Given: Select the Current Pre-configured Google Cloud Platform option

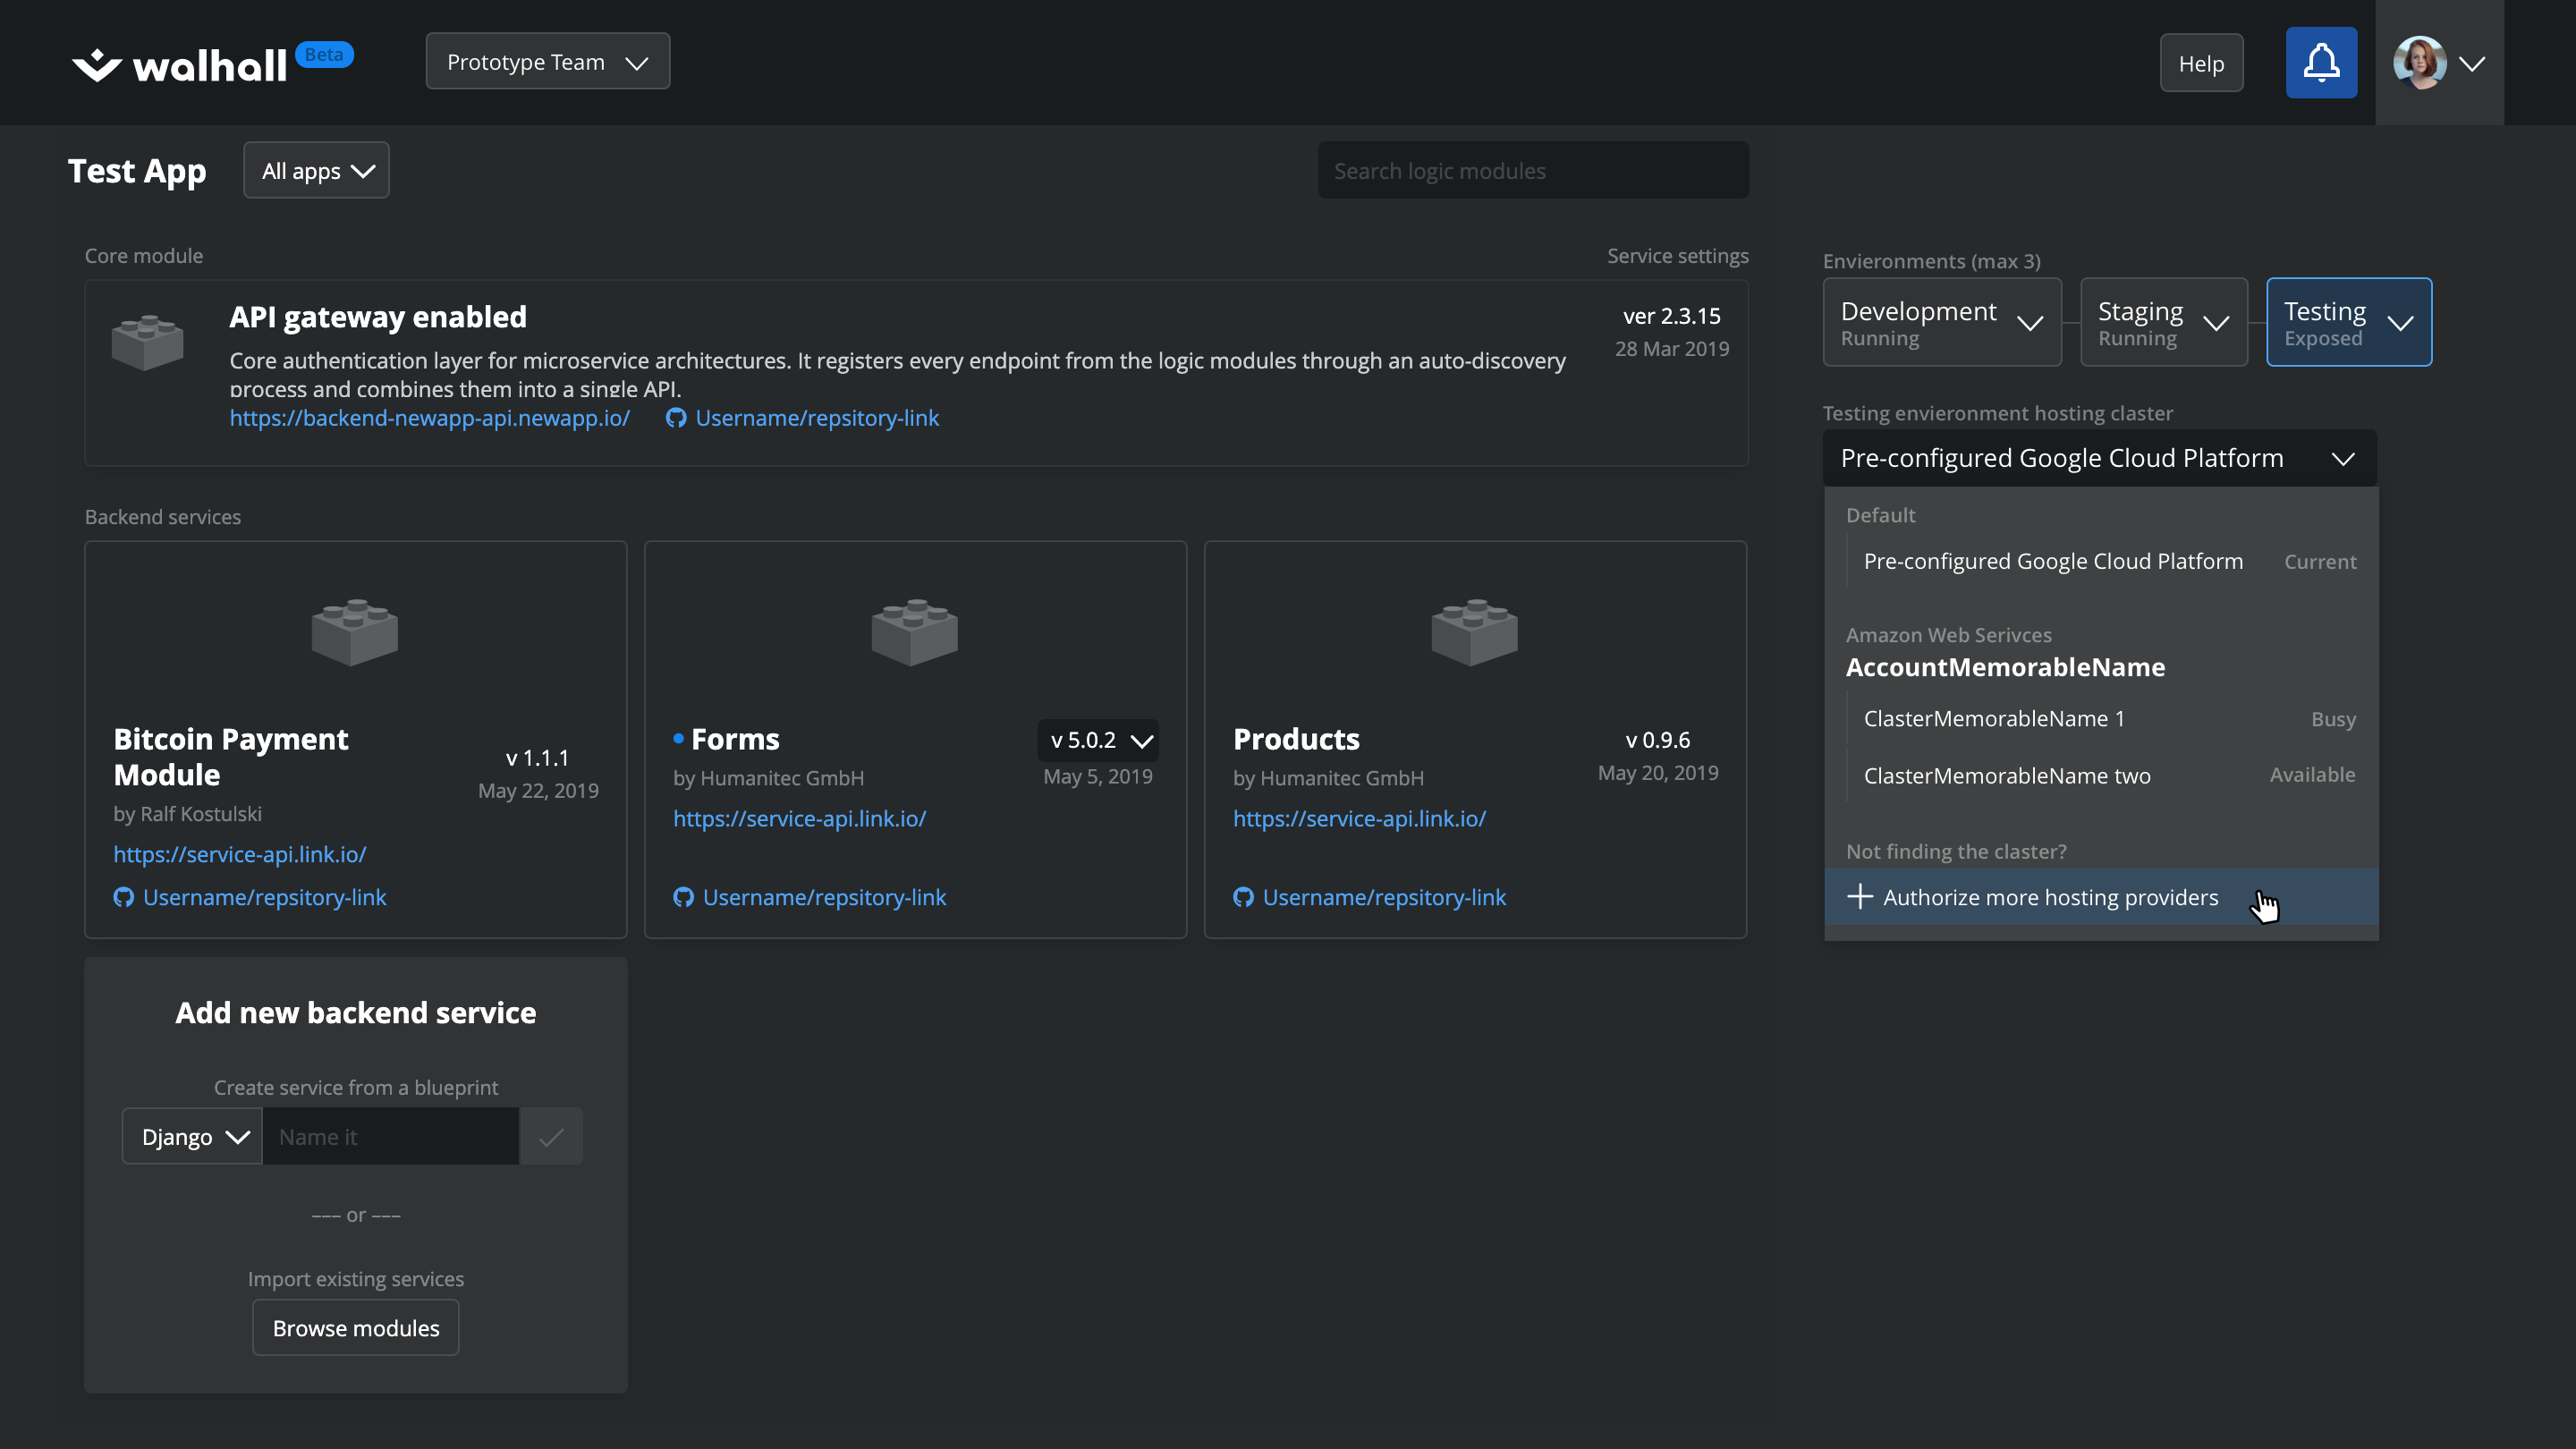Looking at the screenshot, I should click(x=2052, y=561).
